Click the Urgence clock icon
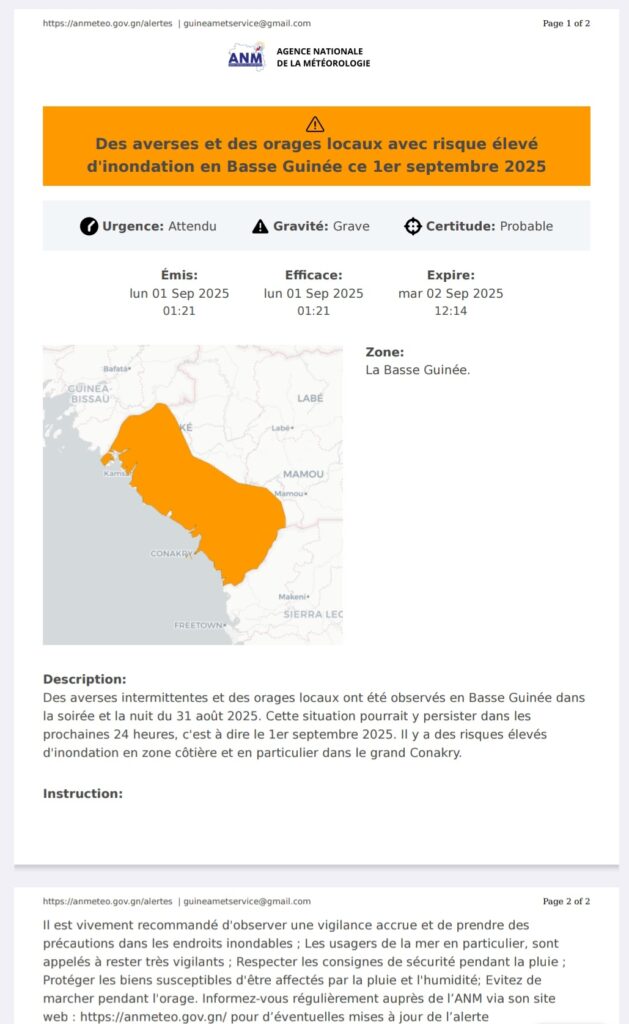The width and height of the screenshot is (629, 1024). coord(89,226)
